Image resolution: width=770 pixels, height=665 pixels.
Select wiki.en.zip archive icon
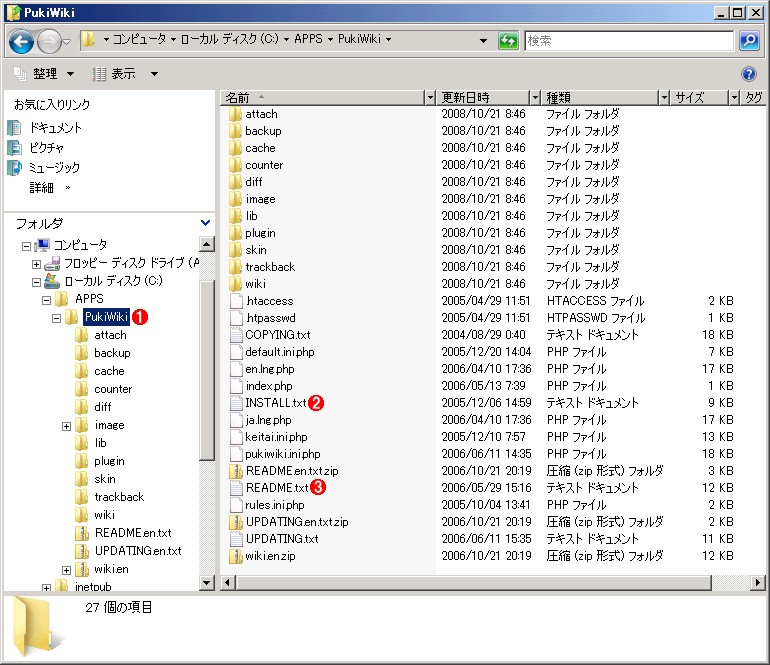(x=236, y=555)
